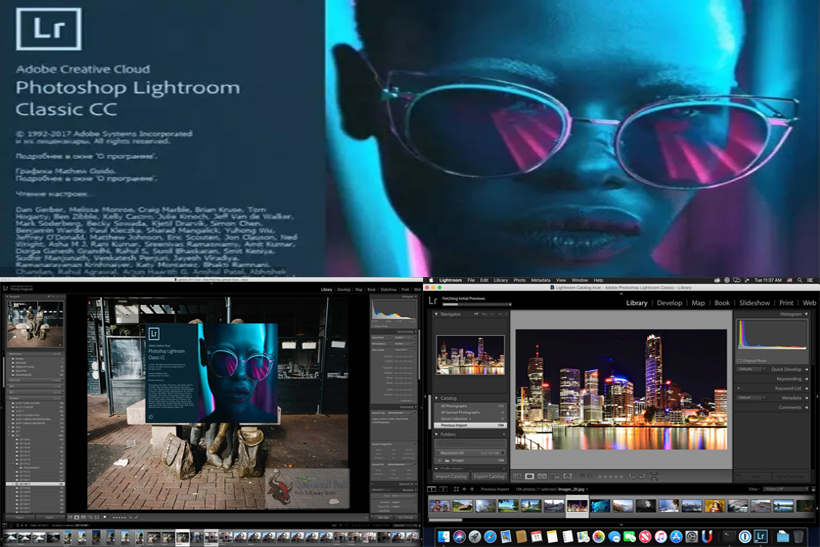Open 1Password from the Dock
The height and width of the screenshot is (547, 820).
(745, 537)
